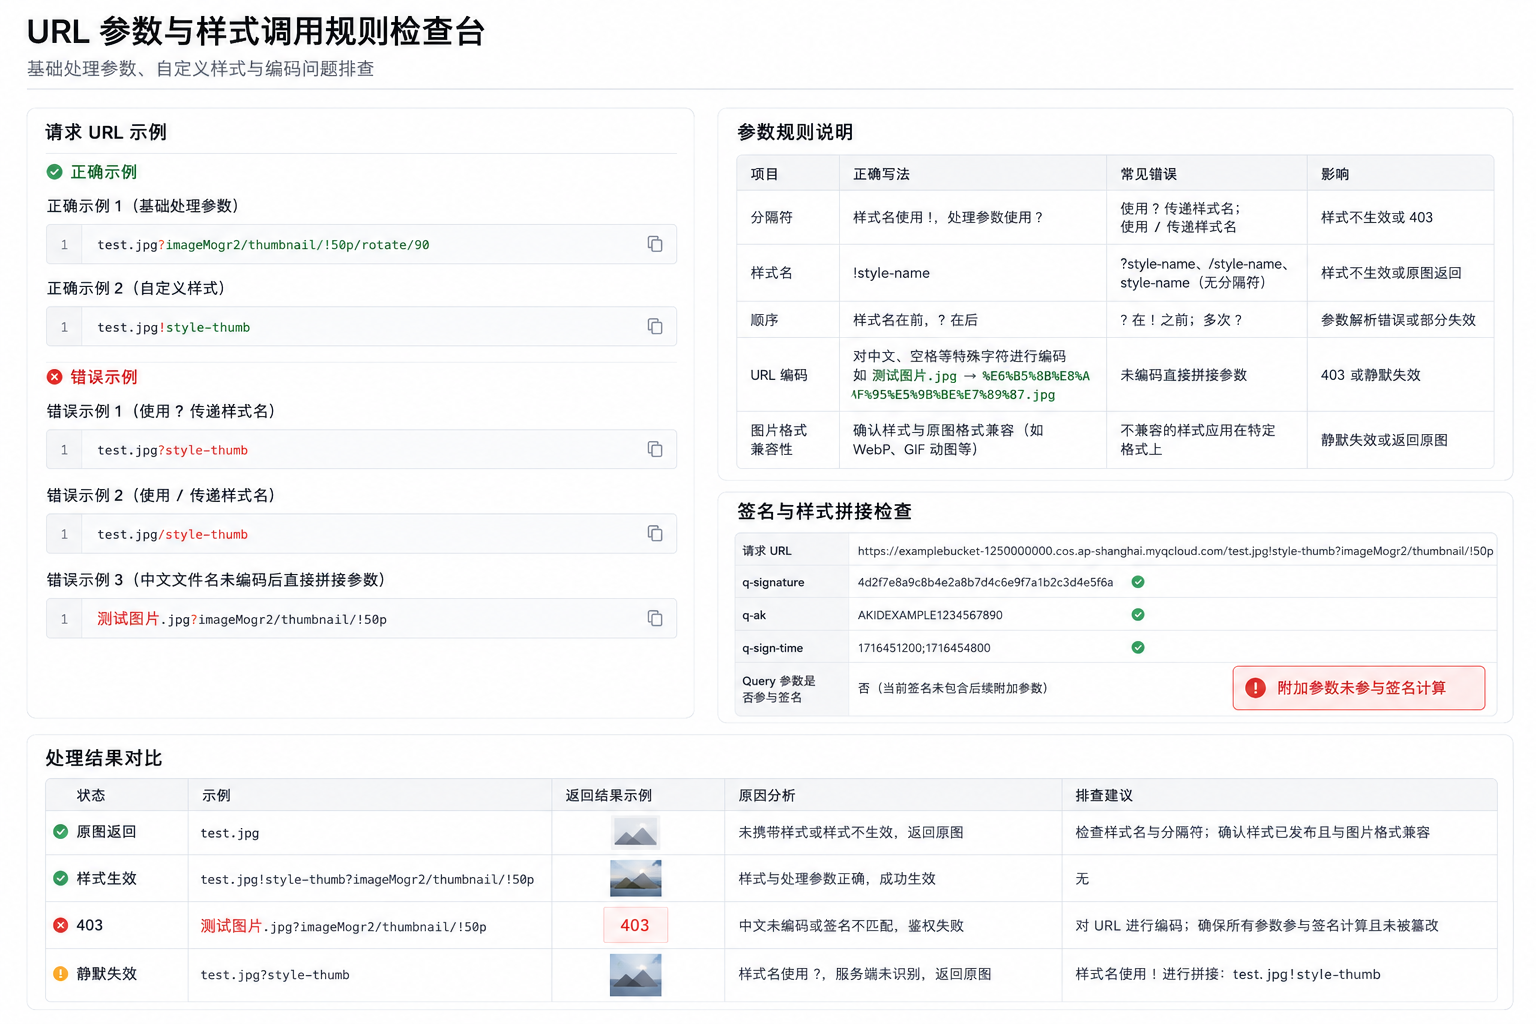Click the 正确写法 column header
1536x1024 pixels.
coord(881,174)
